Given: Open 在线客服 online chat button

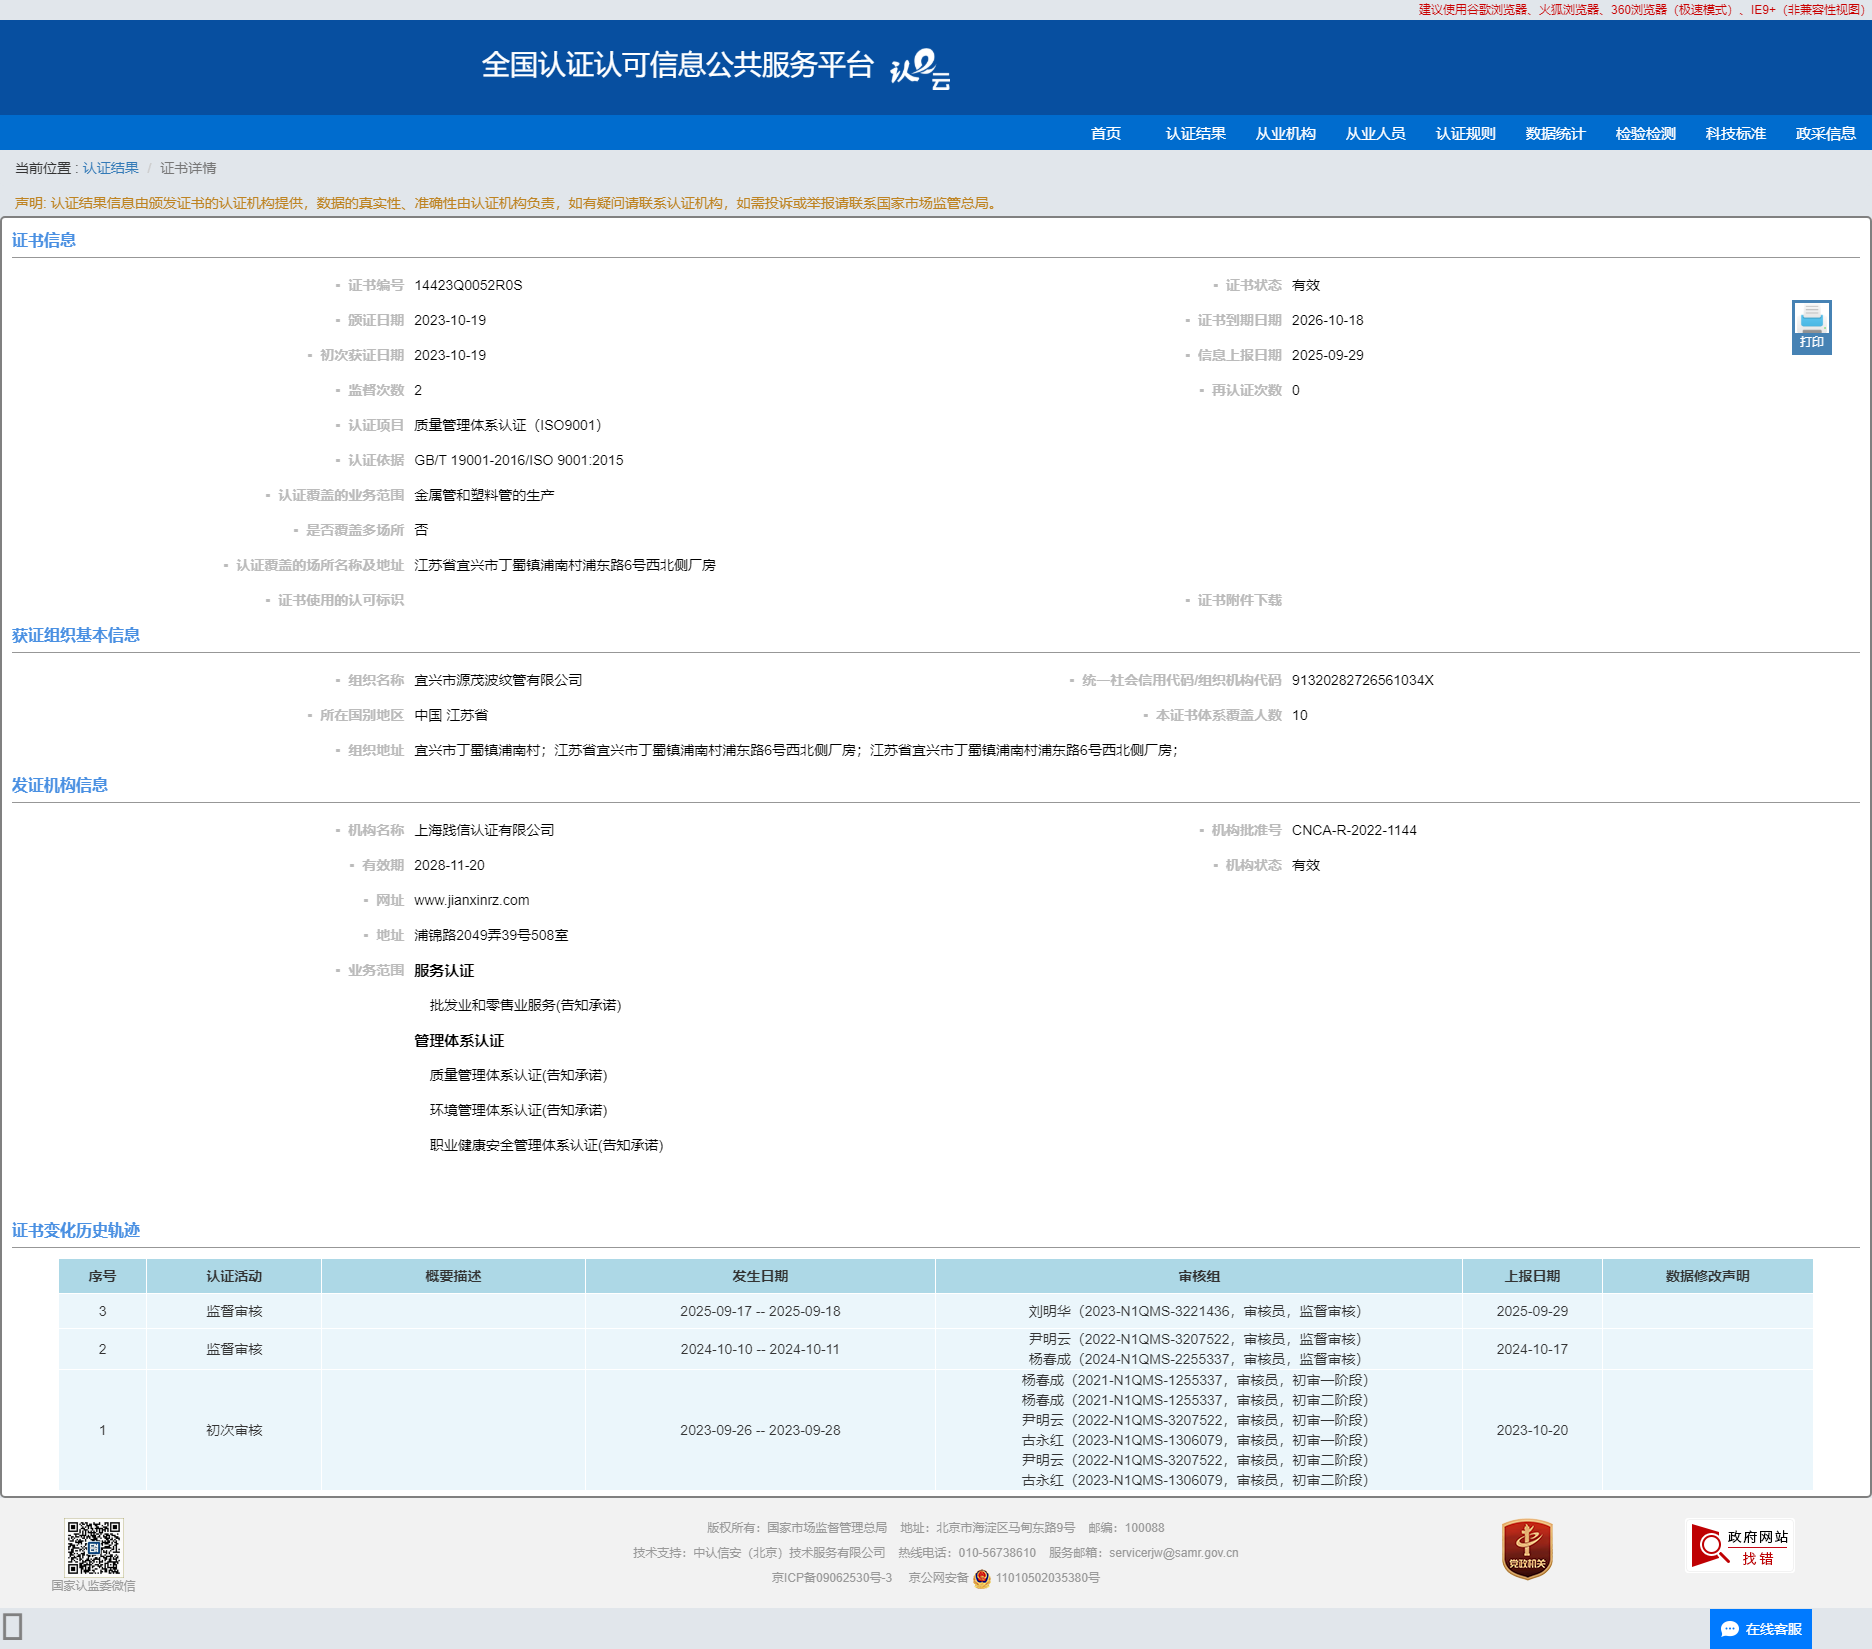Looking at the screenshot, I should pyautogui.click(x=1761, y=1629).
